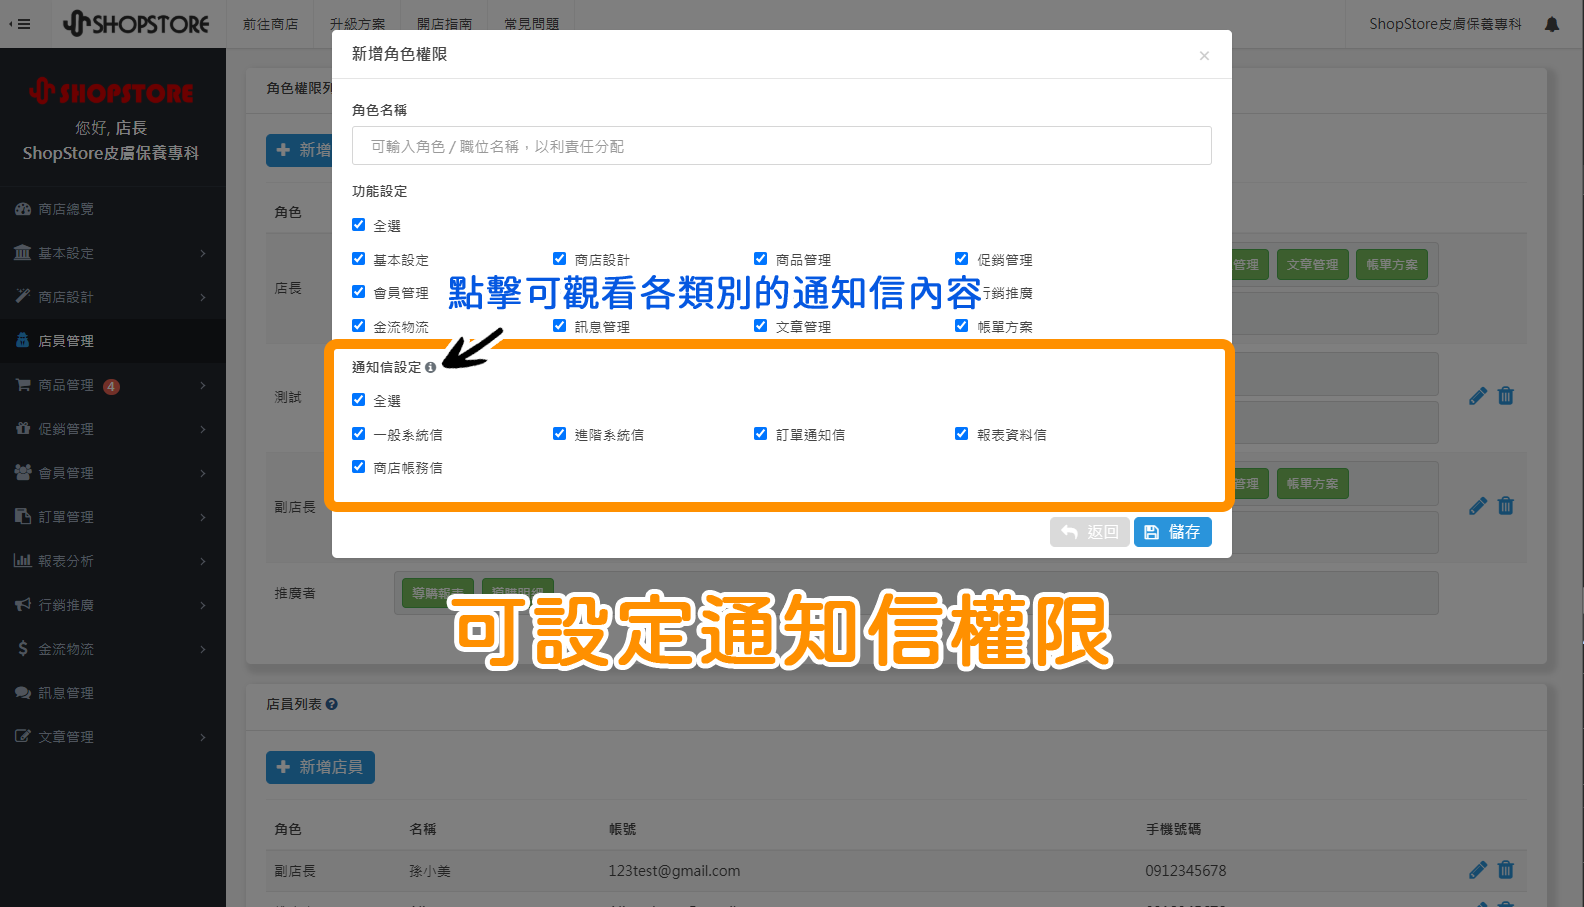This screenshot has width=1584, height=907.
Task: Toggle the 訂單通知信 checkbox
Action: pos(760,434)
